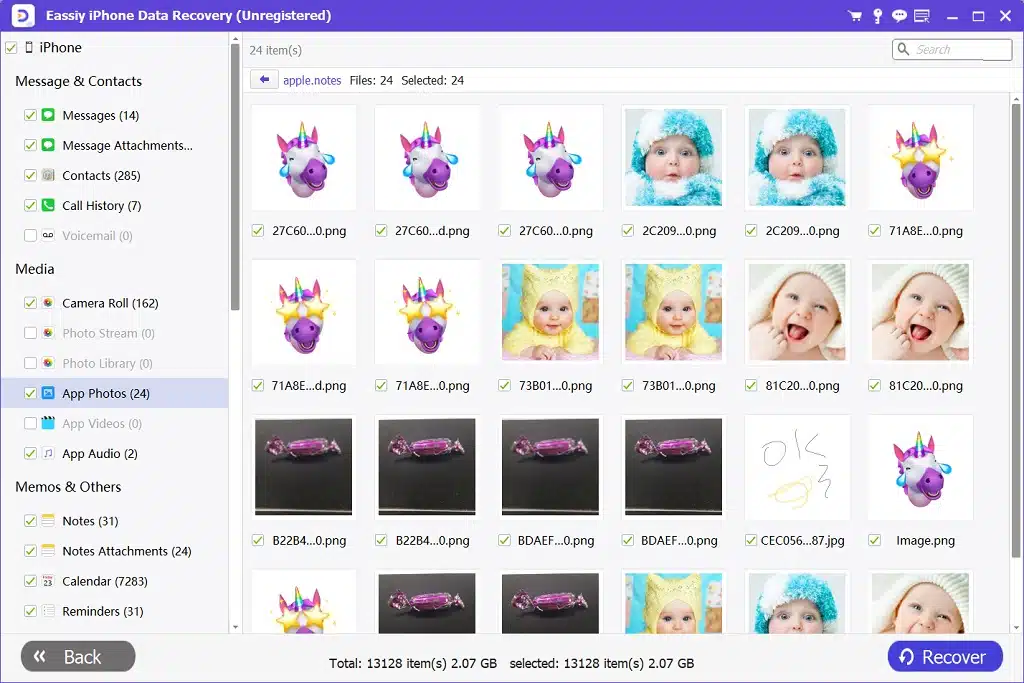Click the Contacts address book icon

point(47,176)
